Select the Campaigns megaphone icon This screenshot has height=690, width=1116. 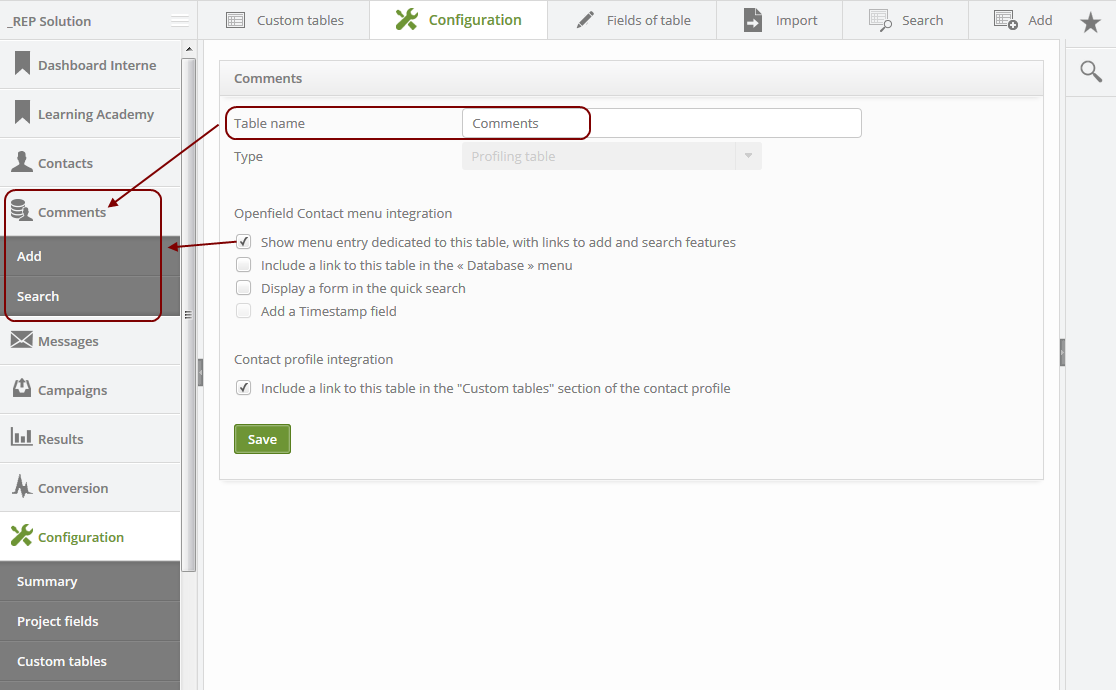coord(21,389)
